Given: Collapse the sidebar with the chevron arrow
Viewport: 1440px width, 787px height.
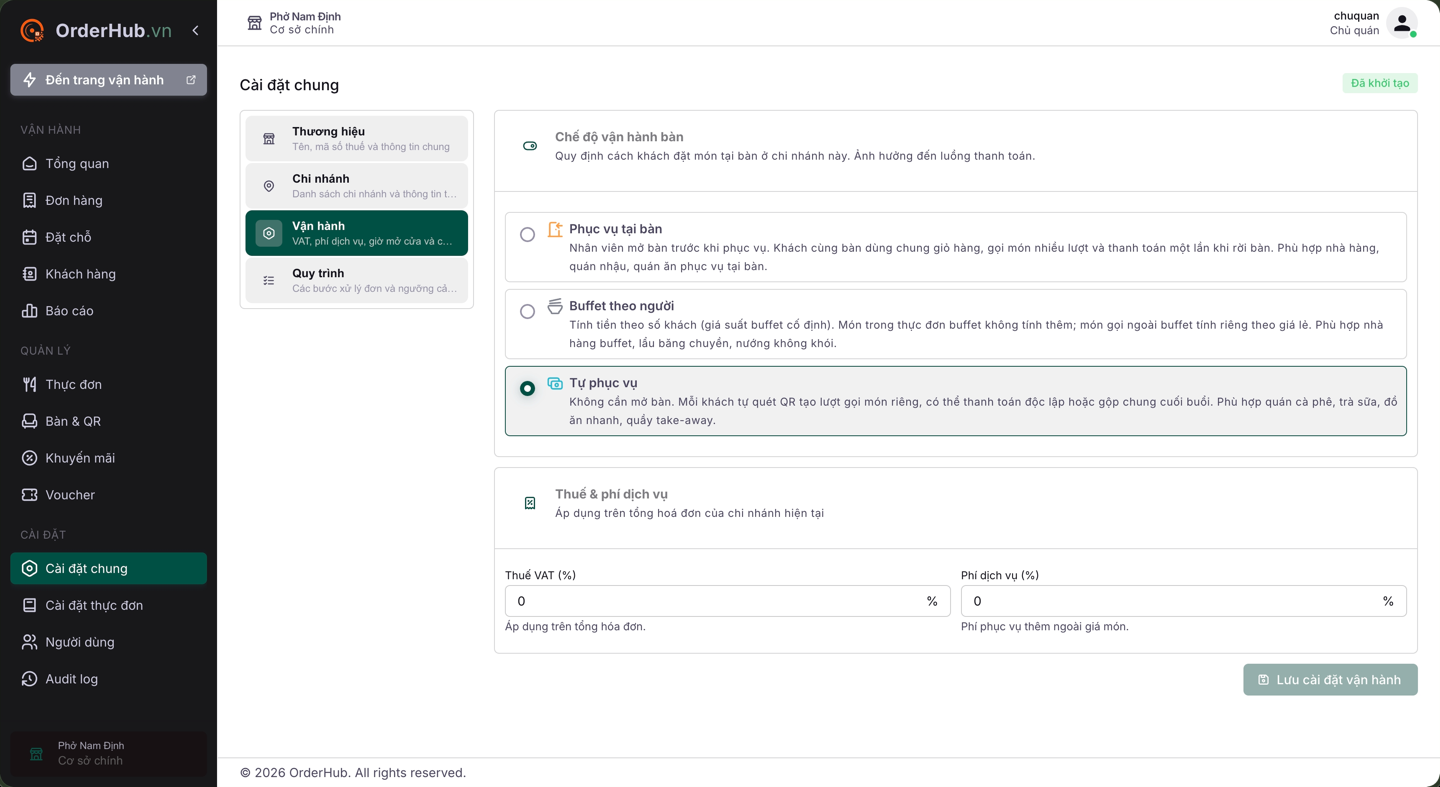Looking at the screenshot, I should [195, 31].
